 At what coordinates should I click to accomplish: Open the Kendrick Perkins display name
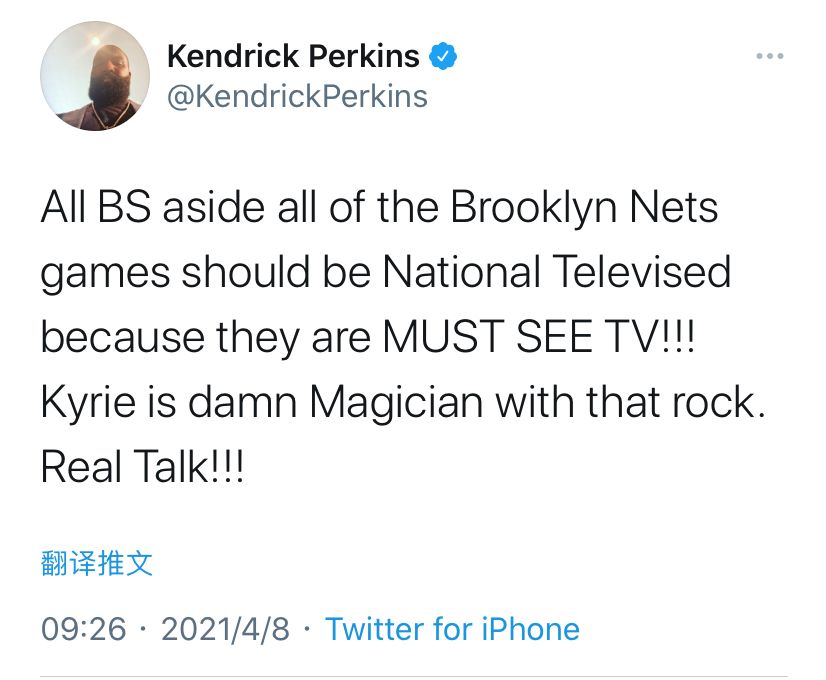293,56
